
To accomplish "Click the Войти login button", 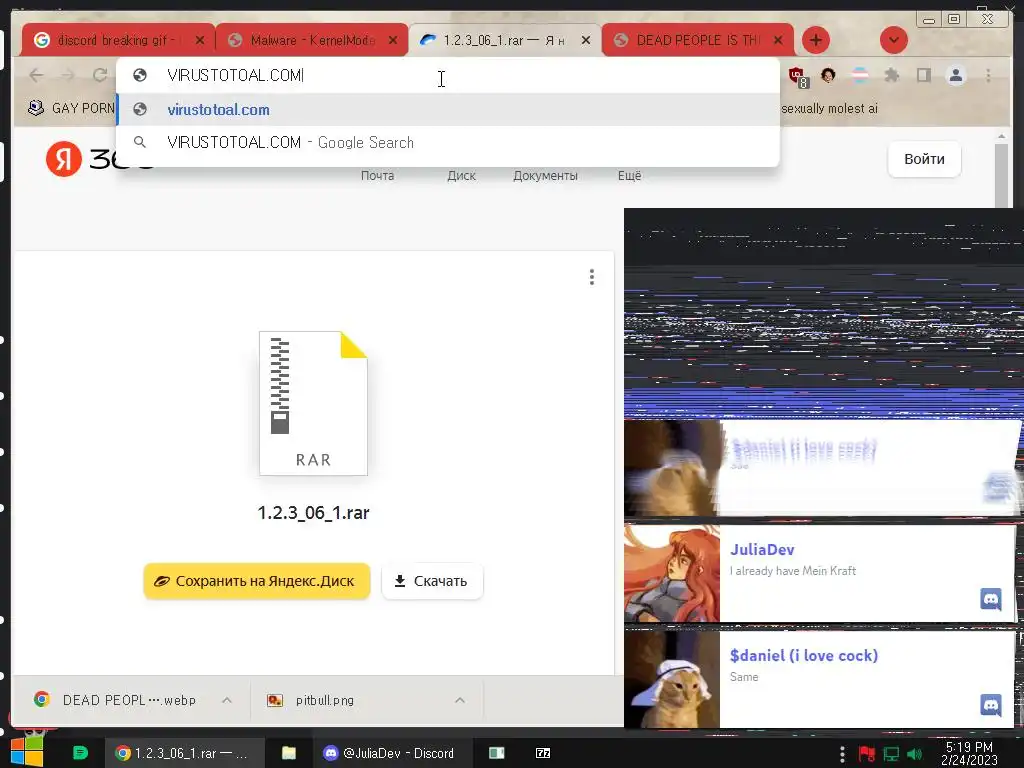I will point(924,159).
